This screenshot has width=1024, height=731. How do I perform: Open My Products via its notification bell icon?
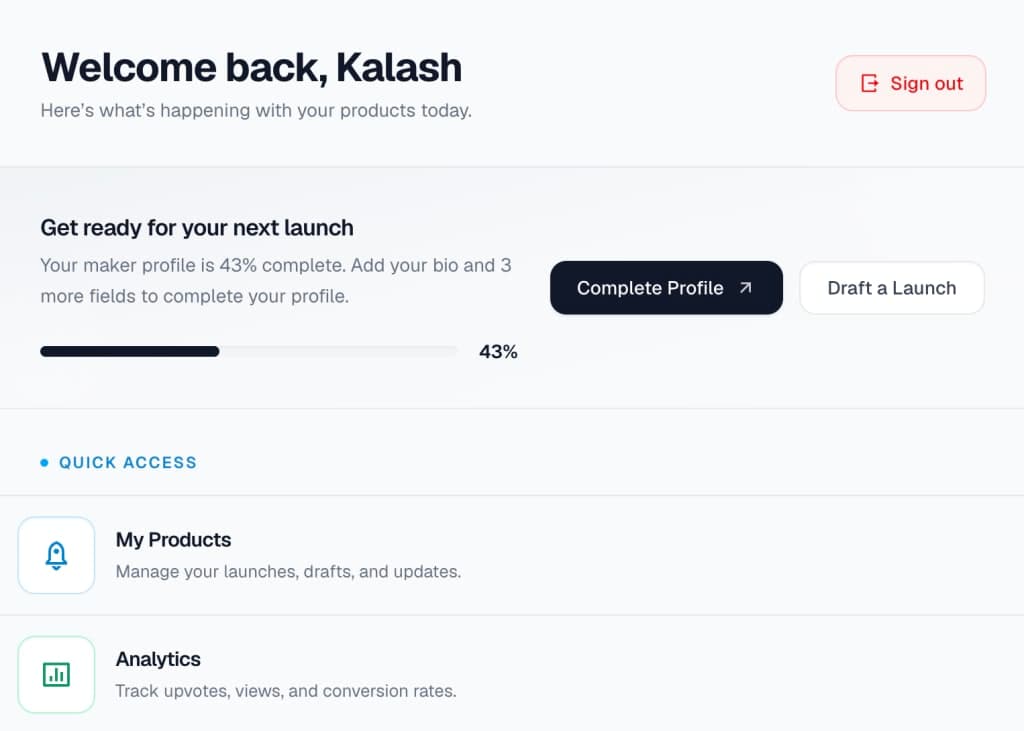coord(56,555)
